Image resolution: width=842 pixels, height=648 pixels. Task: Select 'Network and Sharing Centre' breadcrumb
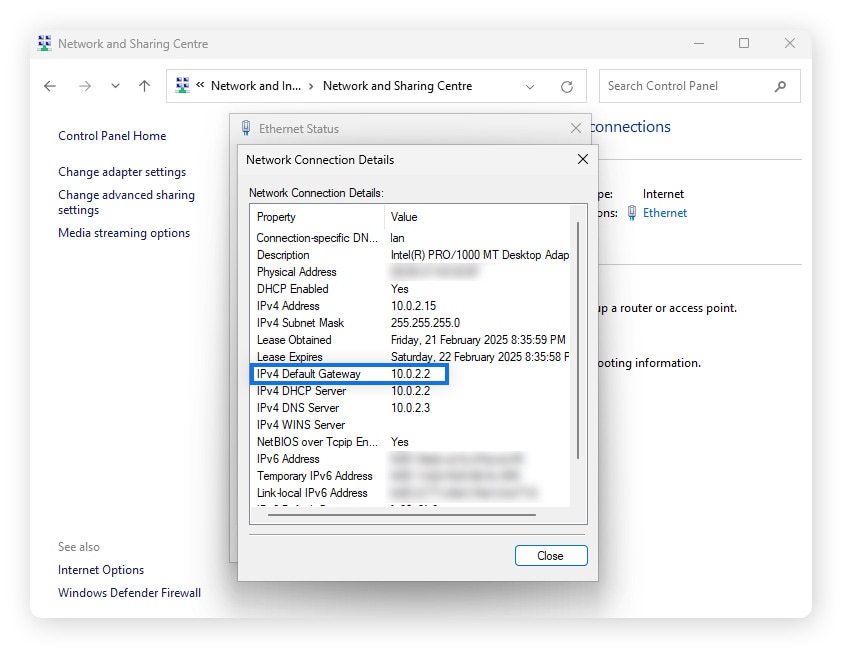pyautogui.click(x=397, y=86)
